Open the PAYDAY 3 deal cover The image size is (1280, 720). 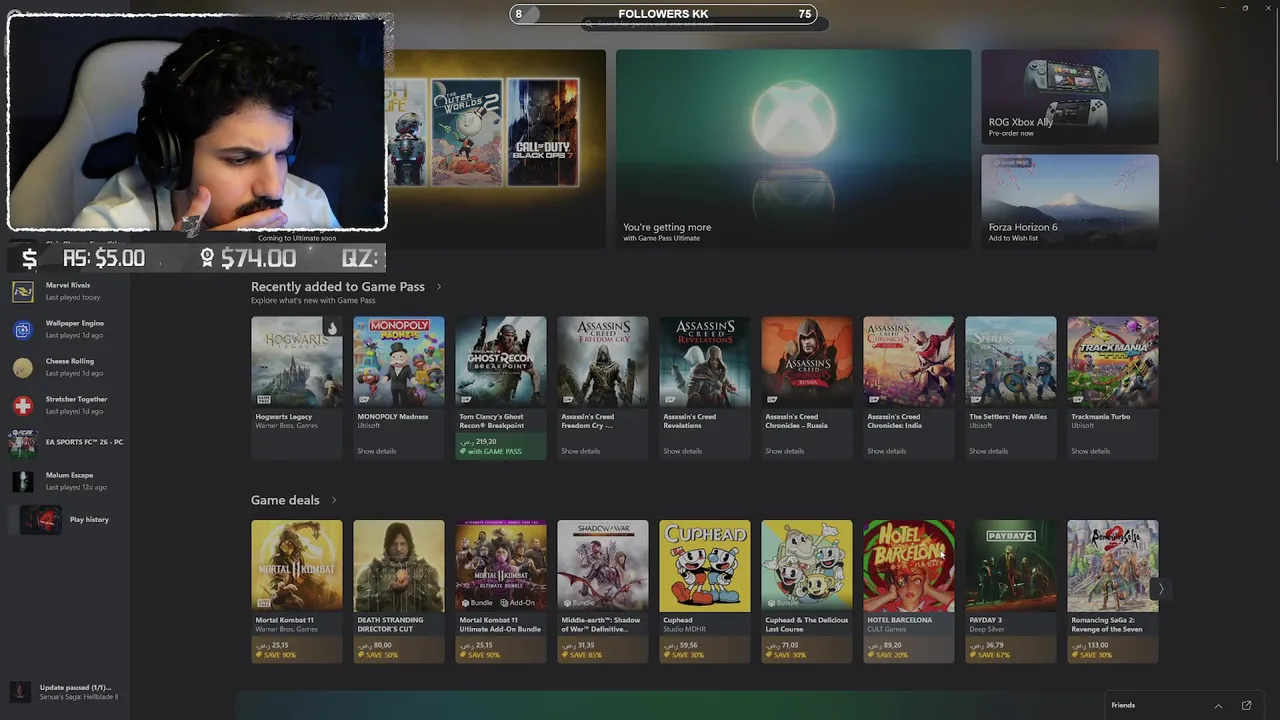pyautogui.click(x=1011, y=565)
